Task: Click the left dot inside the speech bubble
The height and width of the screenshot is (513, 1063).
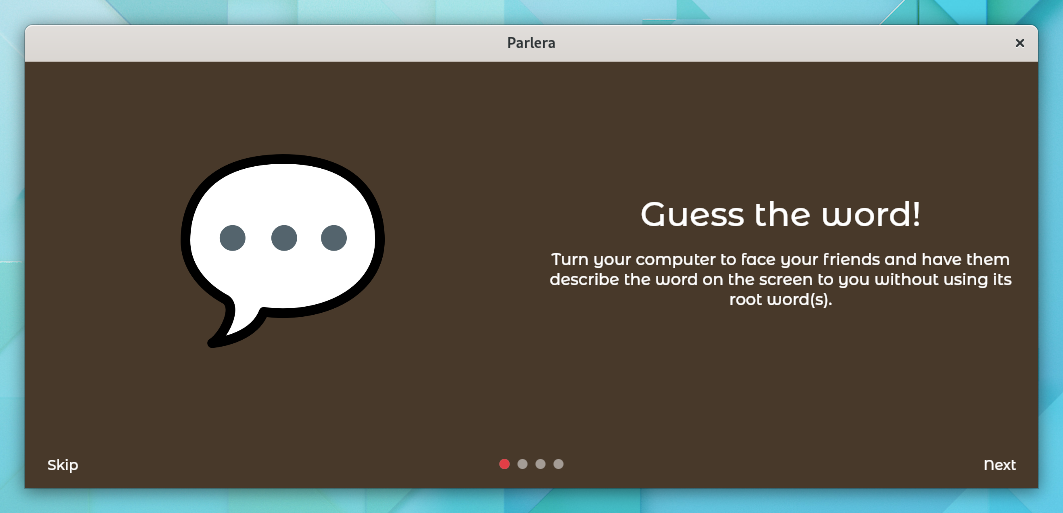Action: coord(233,238)
